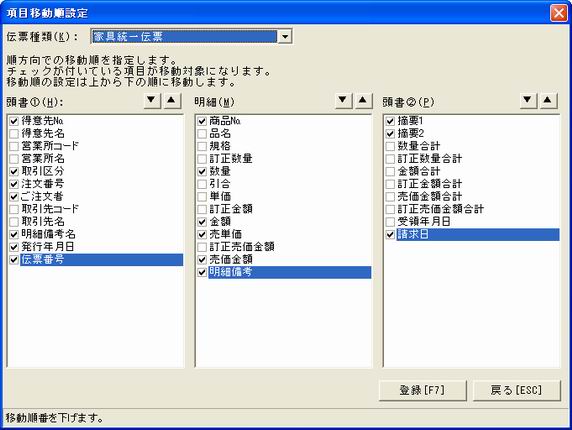Check the 訂正売価金額 checkbox
The width and height of the screenshot is (572, 430).
pyautogui.click(x=202, y=247)
